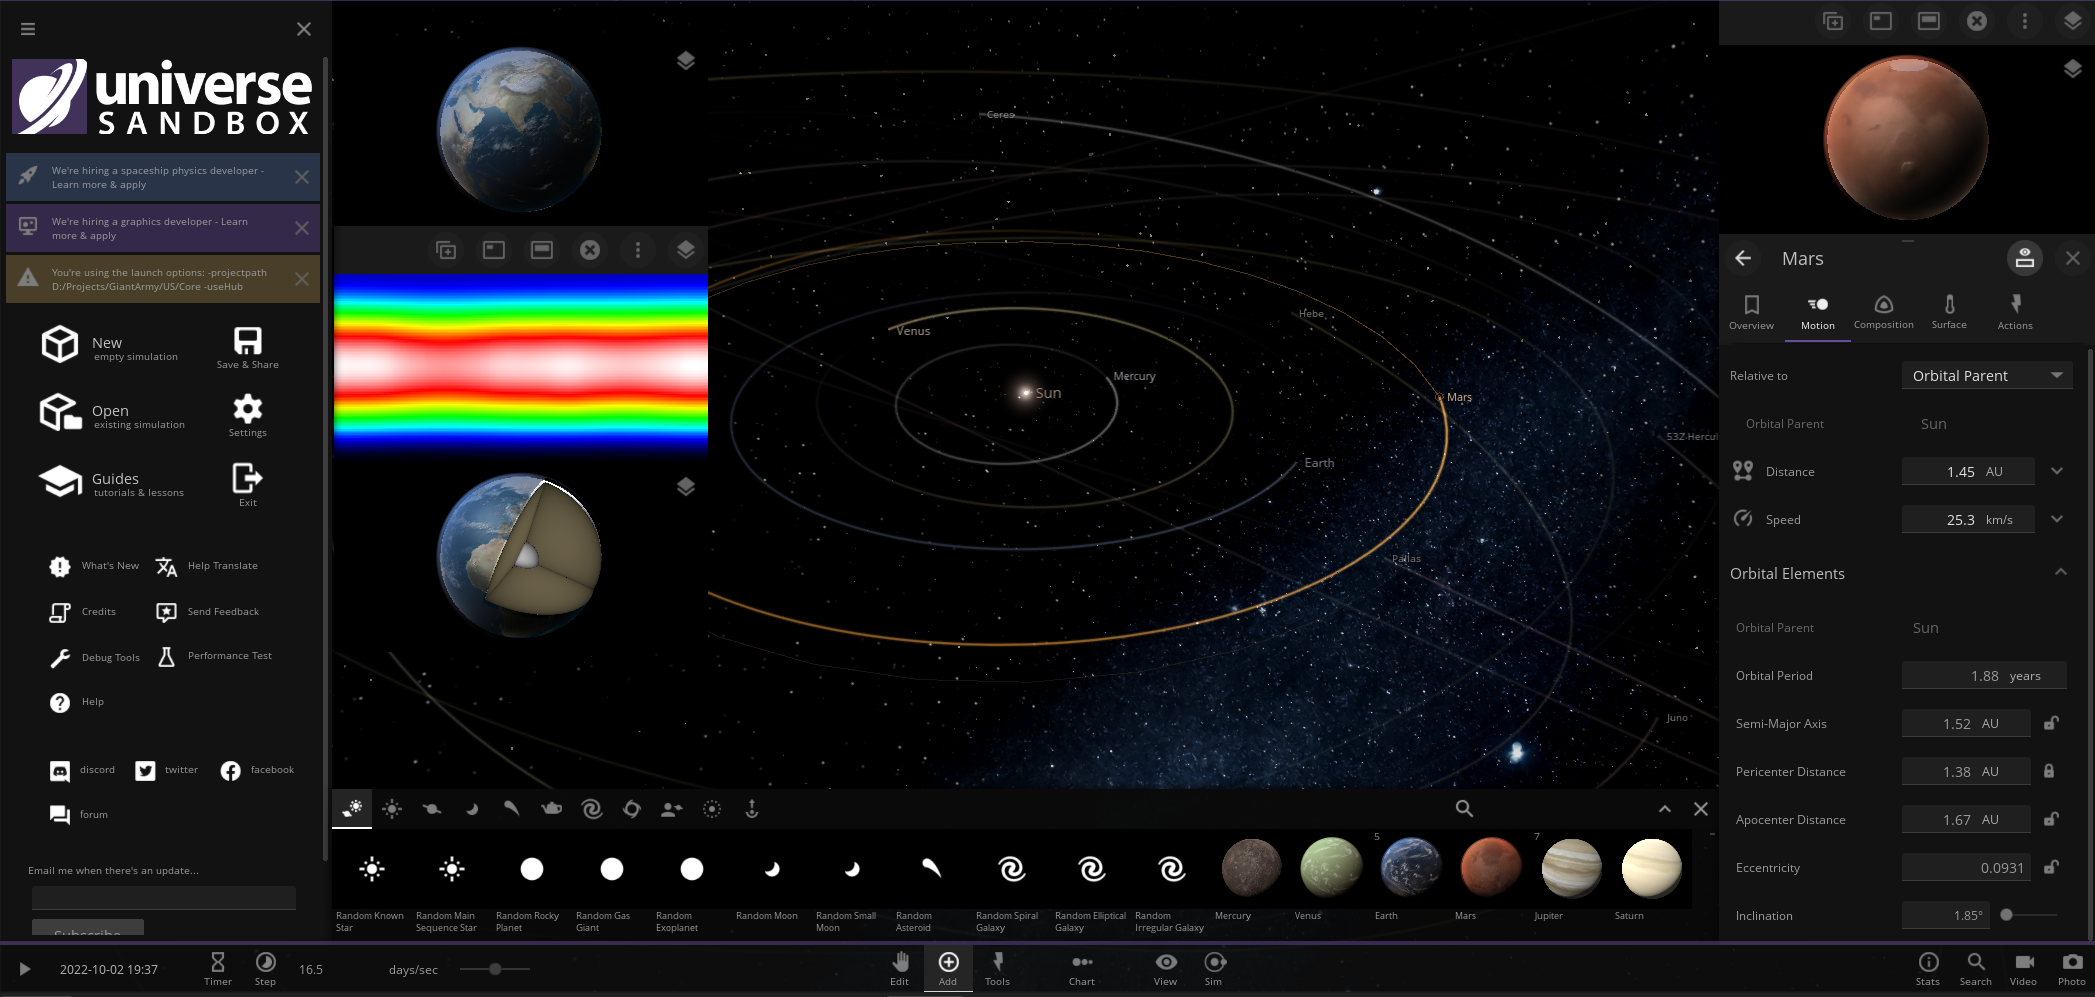Toggle lock on Pericenter Distance
Image resolution: width=2095 pixels, height=997 pixels.
(x=2049, y=771)
